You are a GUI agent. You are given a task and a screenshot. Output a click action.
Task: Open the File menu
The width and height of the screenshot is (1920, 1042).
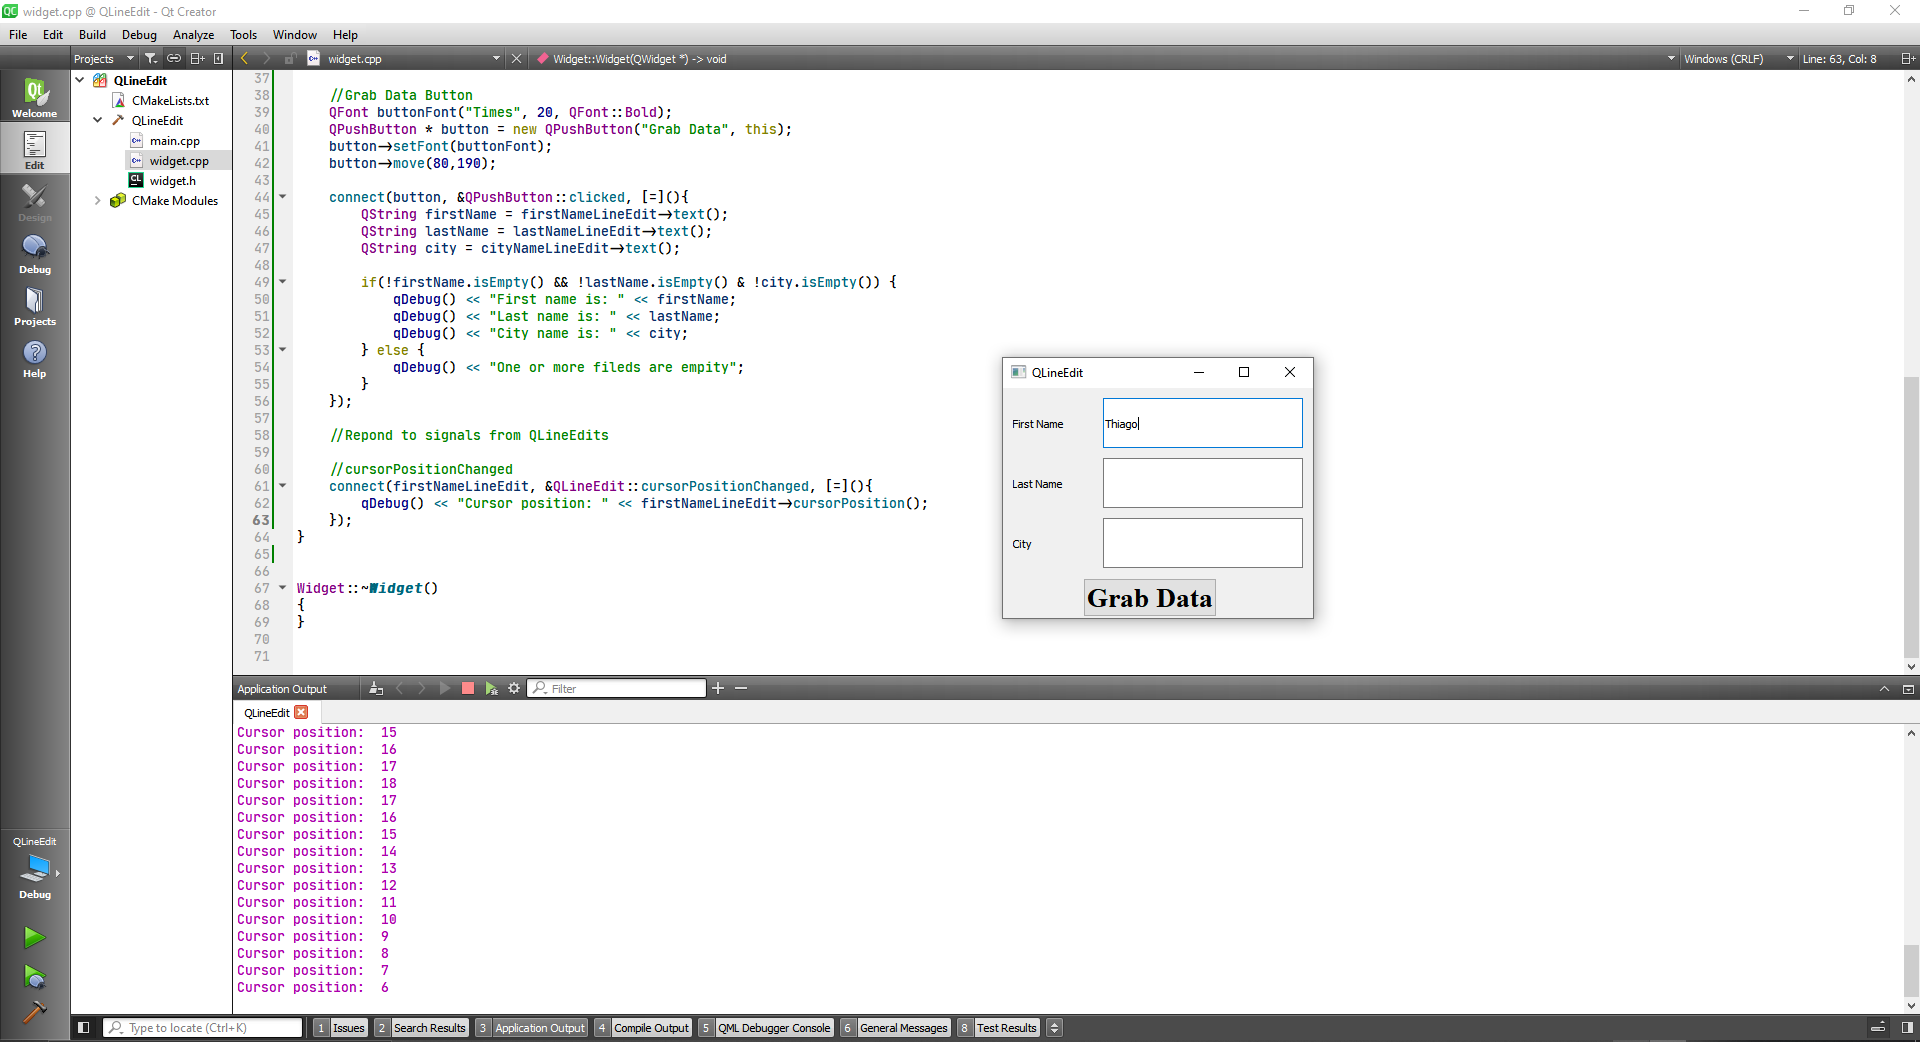[18, 34]
